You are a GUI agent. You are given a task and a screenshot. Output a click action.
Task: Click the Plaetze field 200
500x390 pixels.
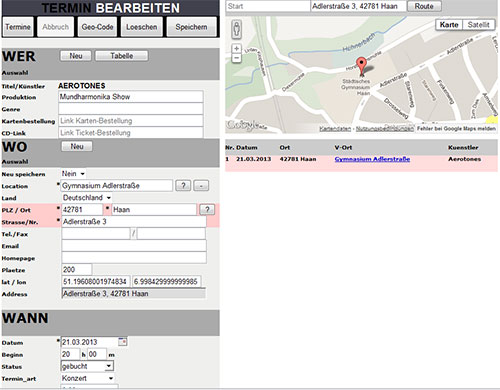click(77, 270)
